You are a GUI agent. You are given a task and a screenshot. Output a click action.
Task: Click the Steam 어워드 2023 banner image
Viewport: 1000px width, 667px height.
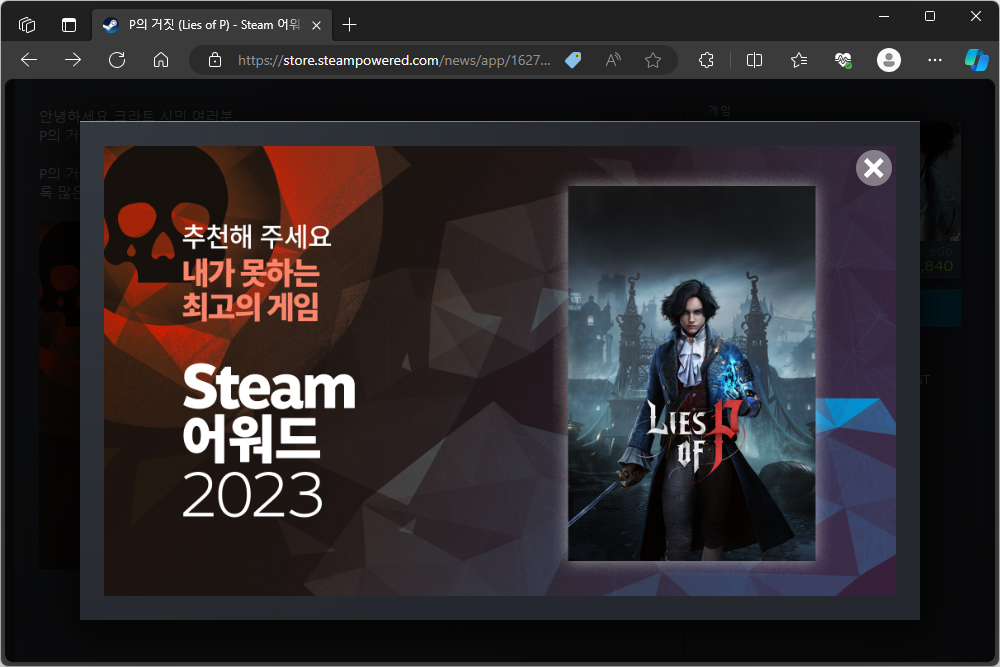(499, 371)
